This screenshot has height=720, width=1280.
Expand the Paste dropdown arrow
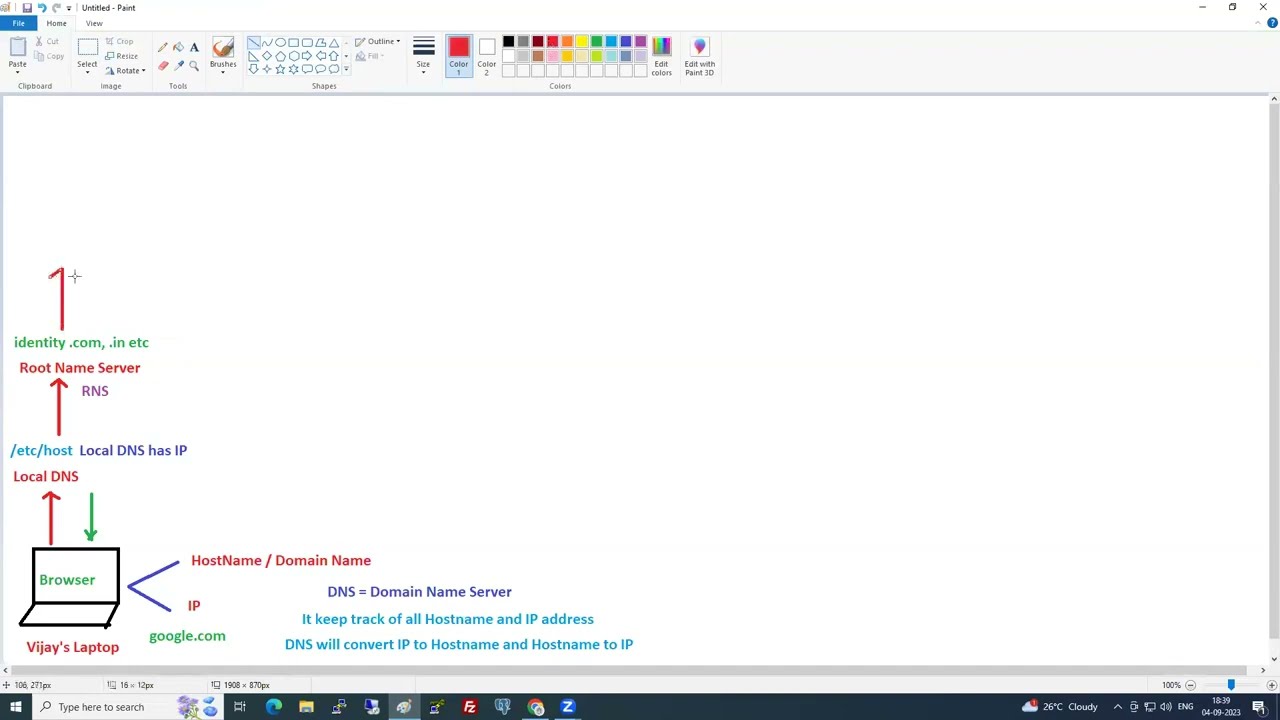coord(17,70)
